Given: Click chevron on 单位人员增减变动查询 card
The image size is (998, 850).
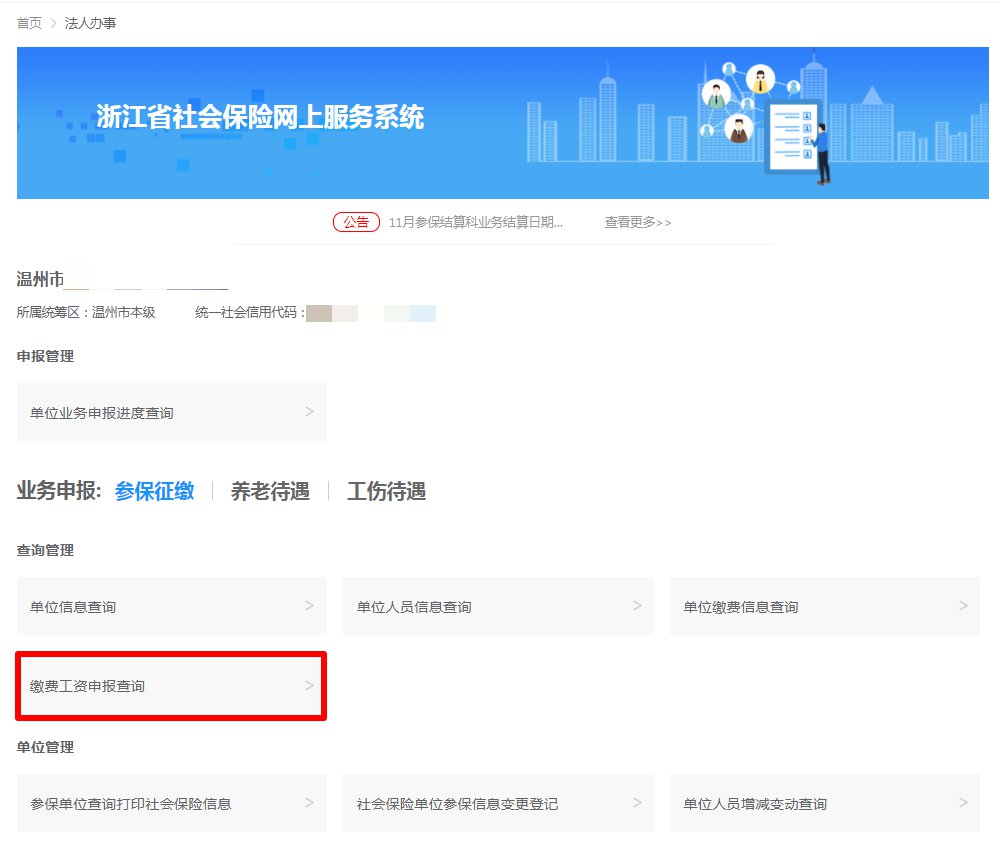Looking at the screenshot, I should (x=963, y=803).
